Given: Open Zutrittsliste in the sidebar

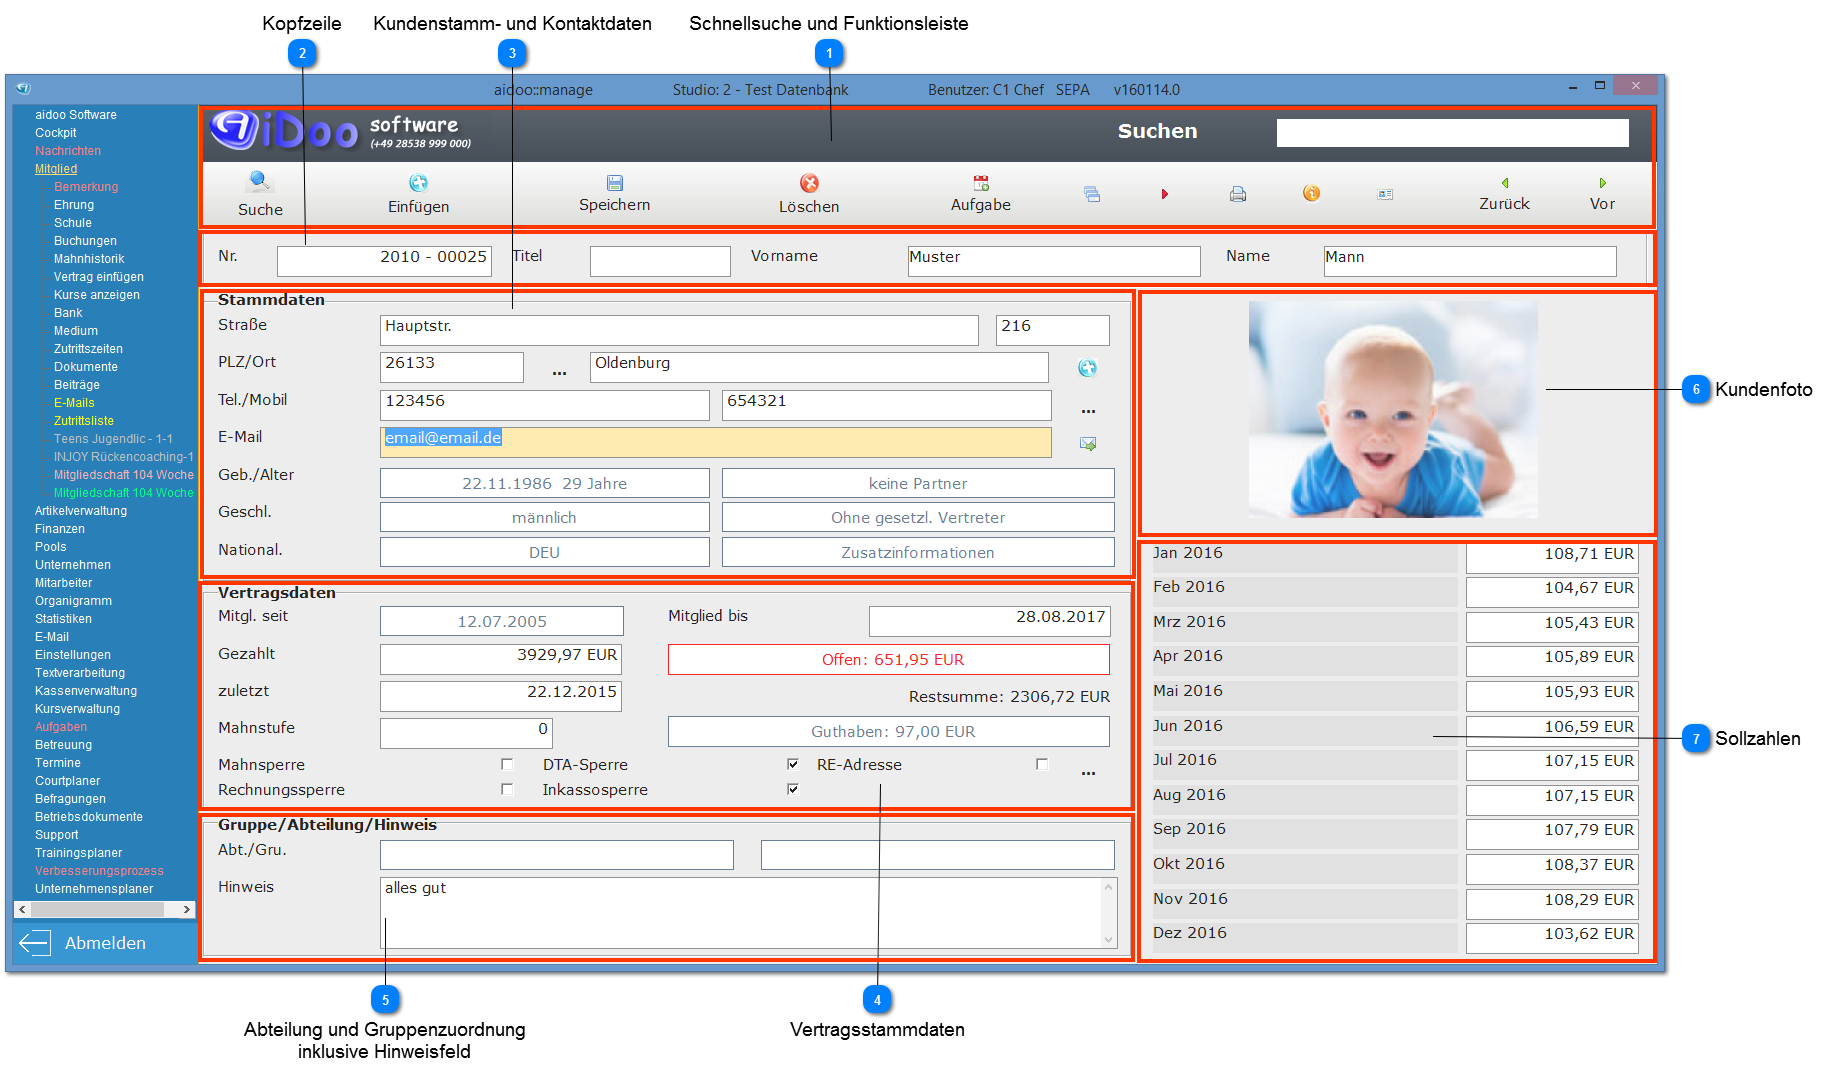Looking at the screenshot, I should (x=84, y=421).
